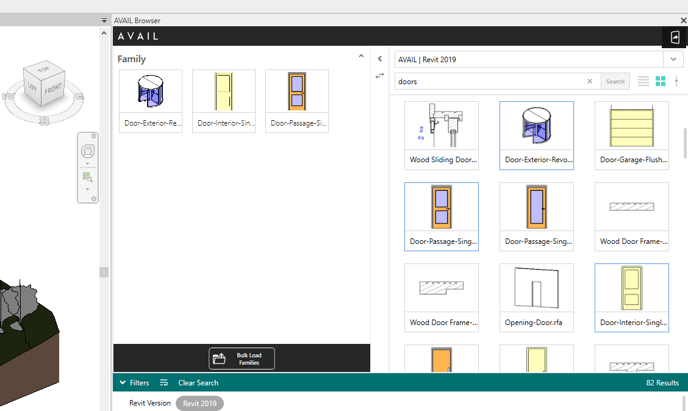The width and height of the screenshot is (688, 411).
Task: Click the view's vertical scrollbar thumb
Action: pos(104,272)
